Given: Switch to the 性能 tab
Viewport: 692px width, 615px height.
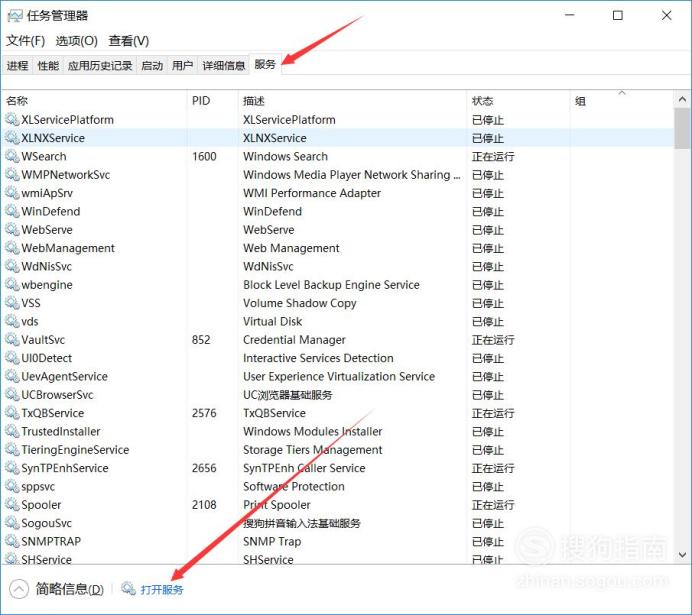Looking at the screenshot, I should tap(48, 66).
